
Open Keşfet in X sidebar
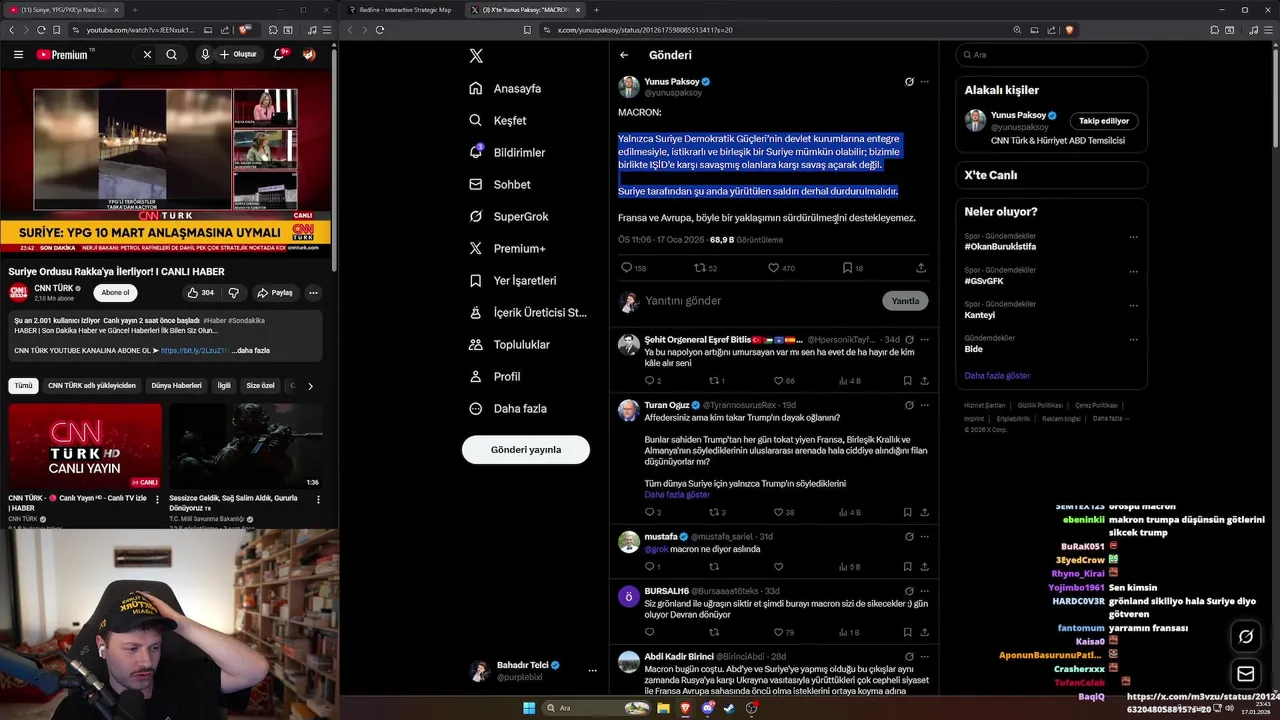497,120
